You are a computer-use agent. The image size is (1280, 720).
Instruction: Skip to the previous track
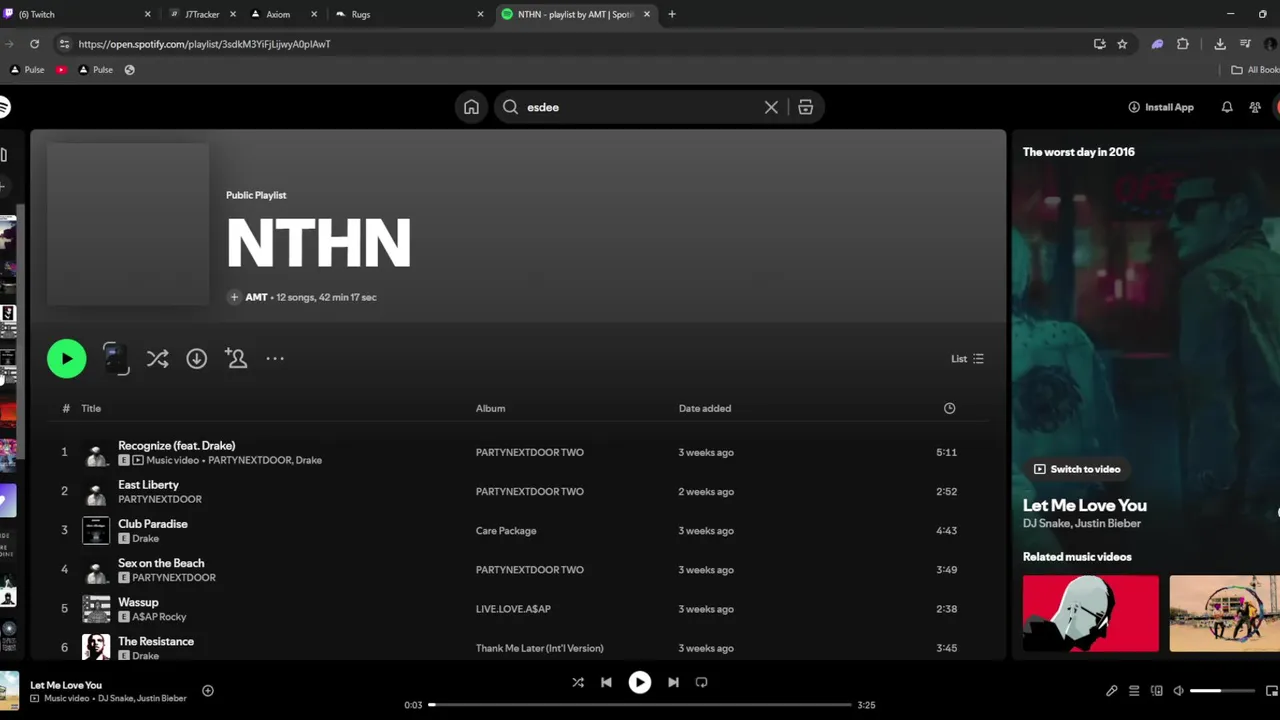[x=606, y=682]
